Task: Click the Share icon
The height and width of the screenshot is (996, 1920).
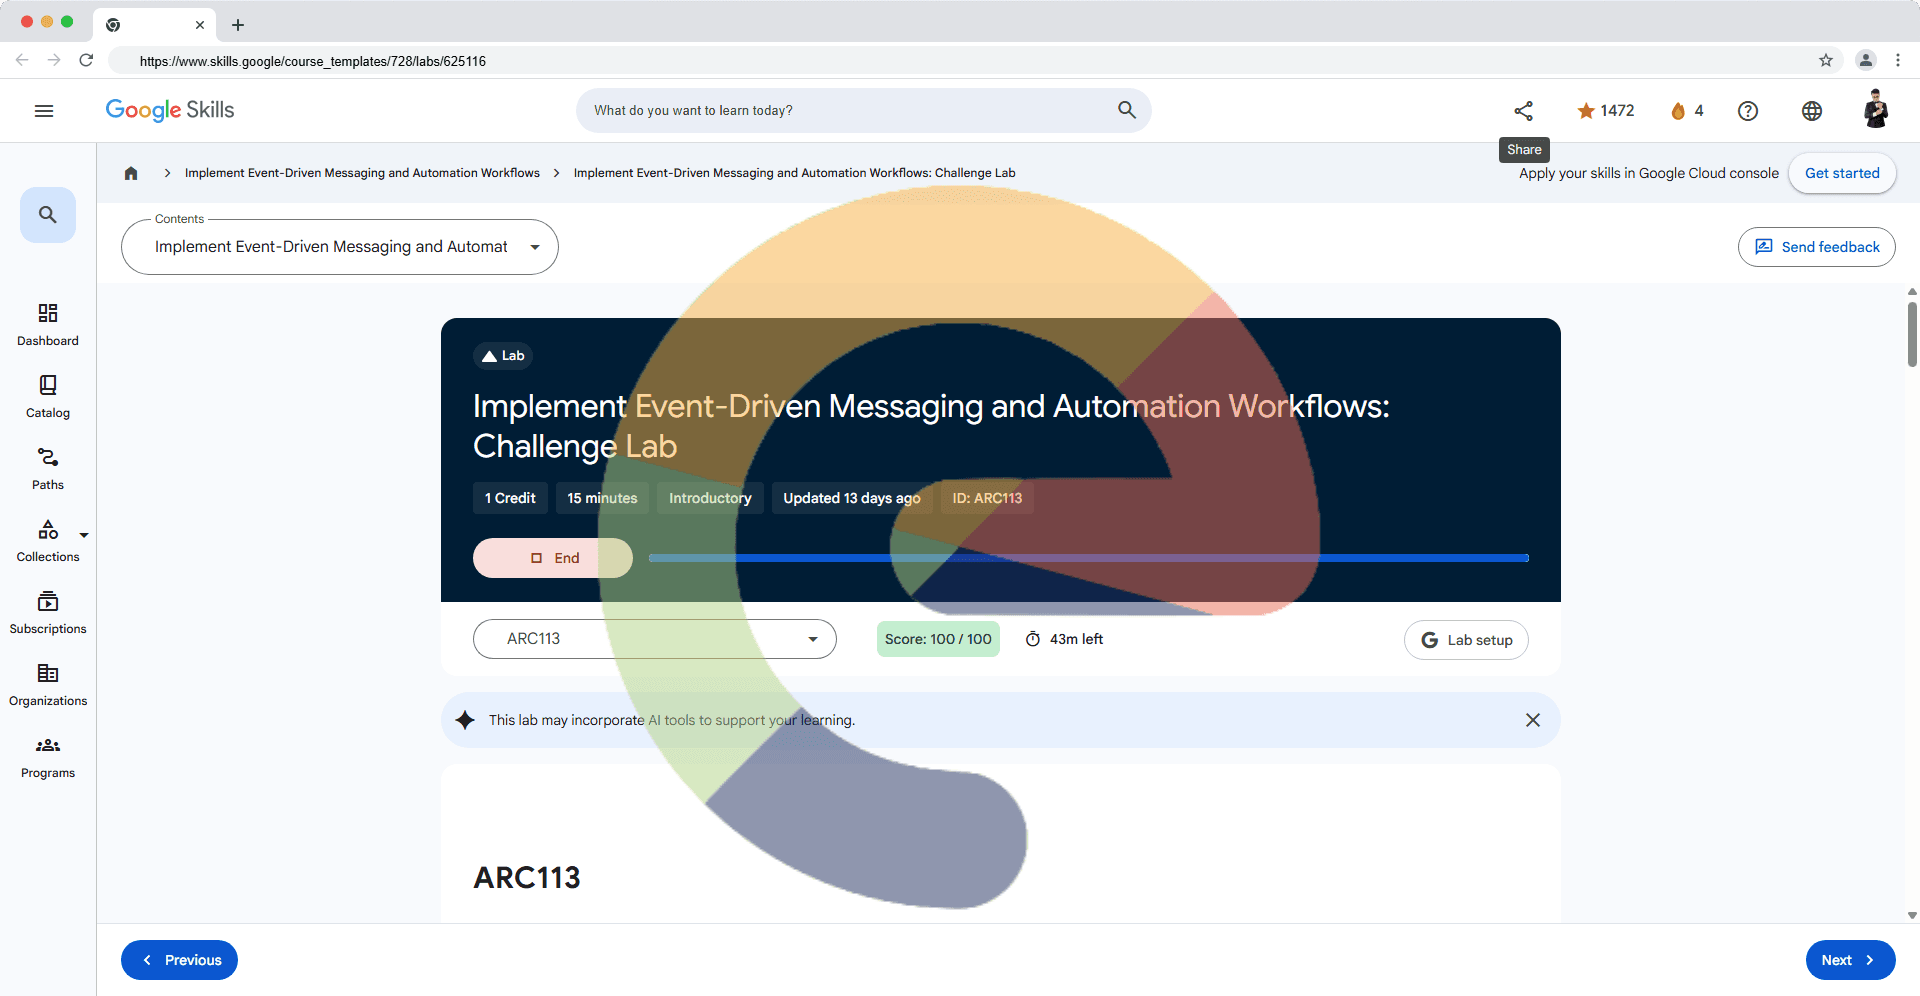Action: coord(1523,111)
